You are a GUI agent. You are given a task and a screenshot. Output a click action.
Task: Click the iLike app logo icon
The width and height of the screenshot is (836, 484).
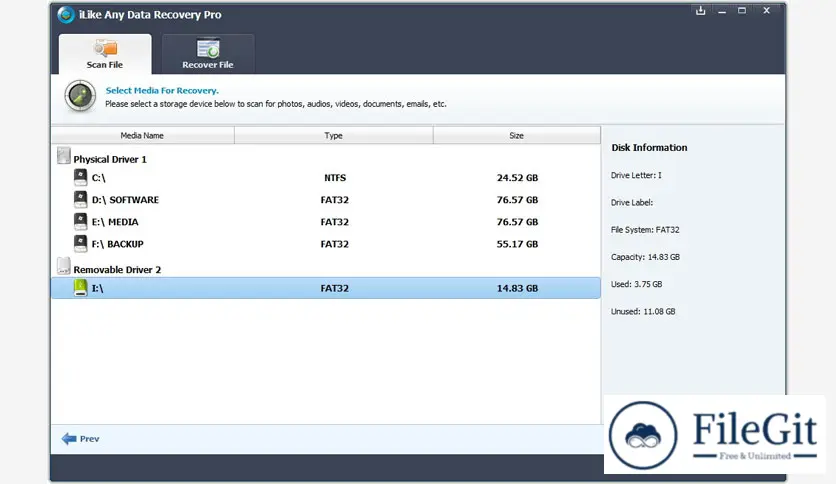(66, 14)
